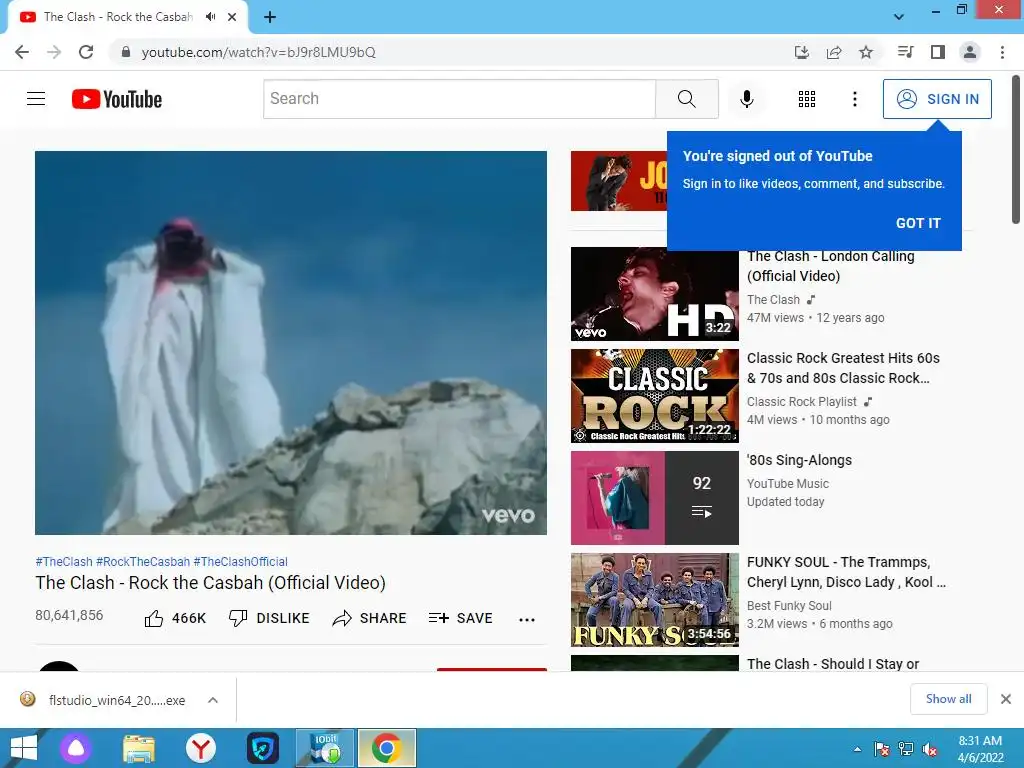Open The Clash channel under London Calling
Image resolution: width=1024 pixels, height=768 pixels.
[x=773, y=300]
